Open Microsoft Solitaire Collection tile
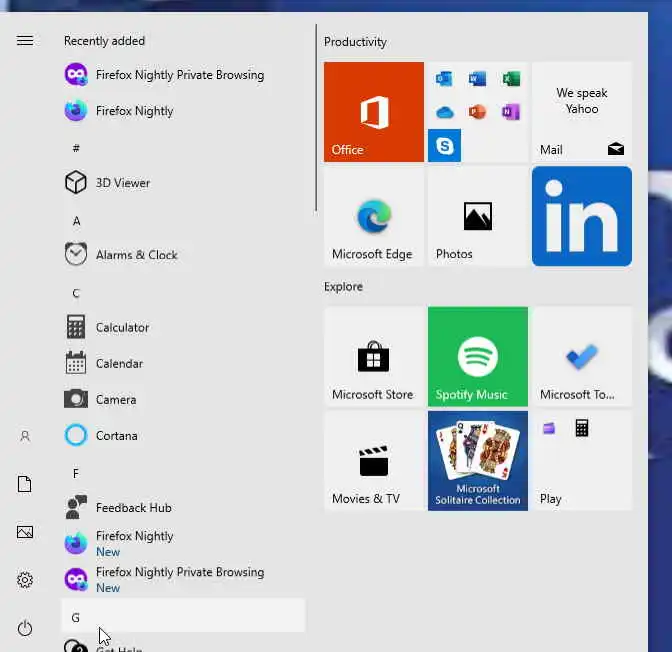 (x=478, y=461)
